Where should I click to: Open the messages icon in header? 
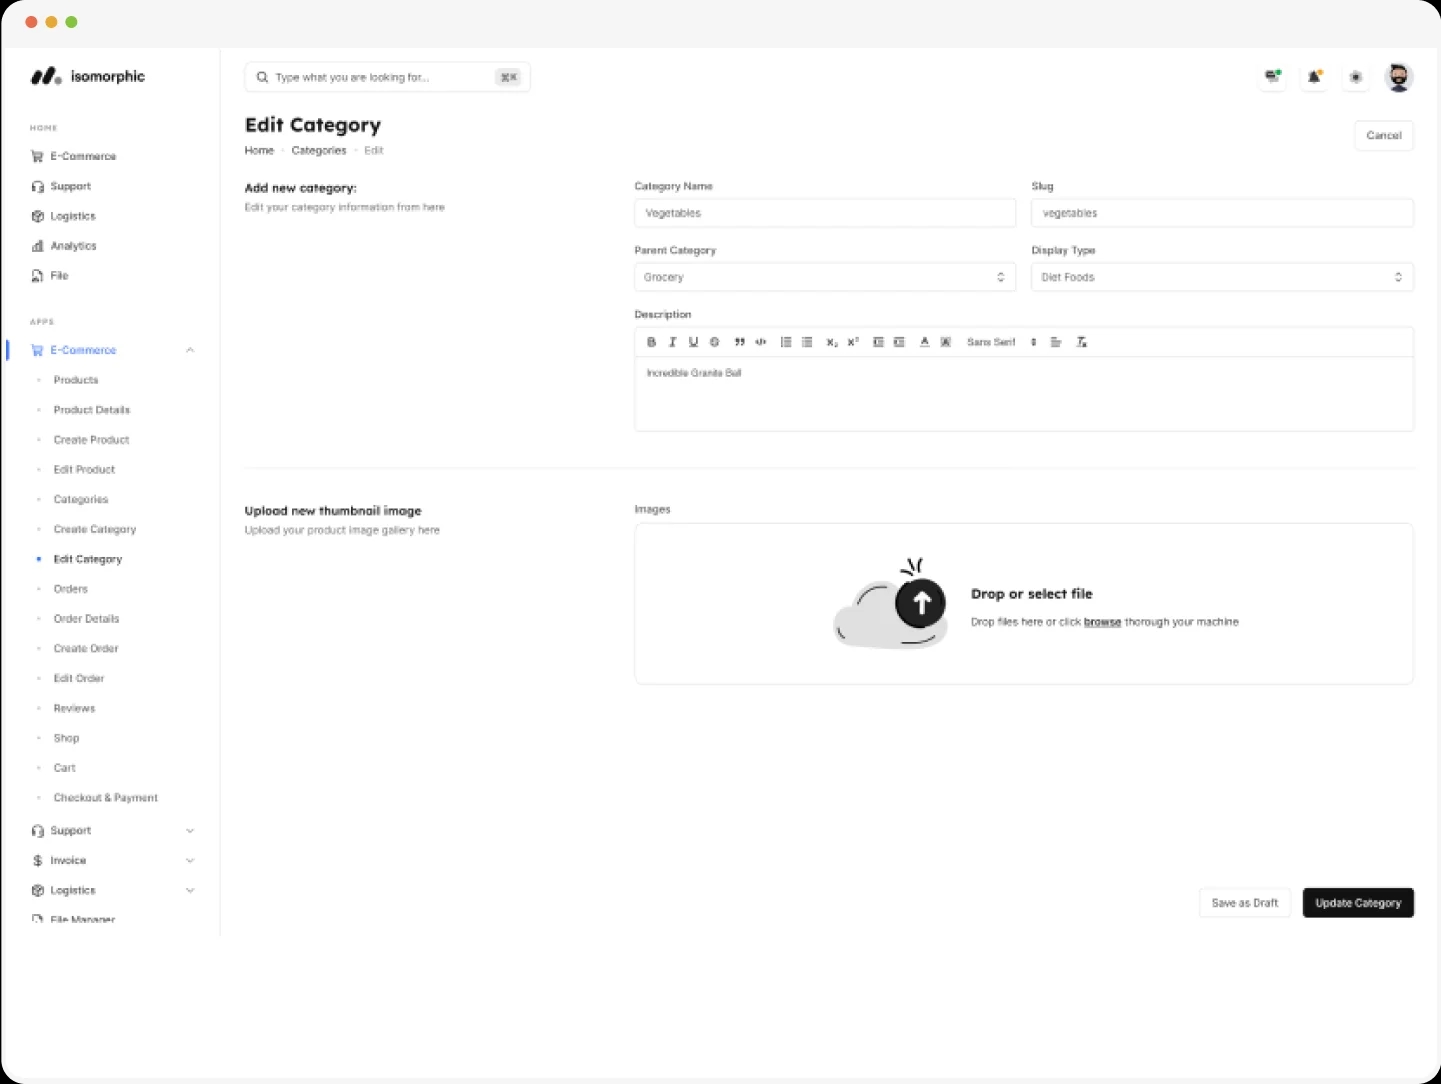[1273, 76]
